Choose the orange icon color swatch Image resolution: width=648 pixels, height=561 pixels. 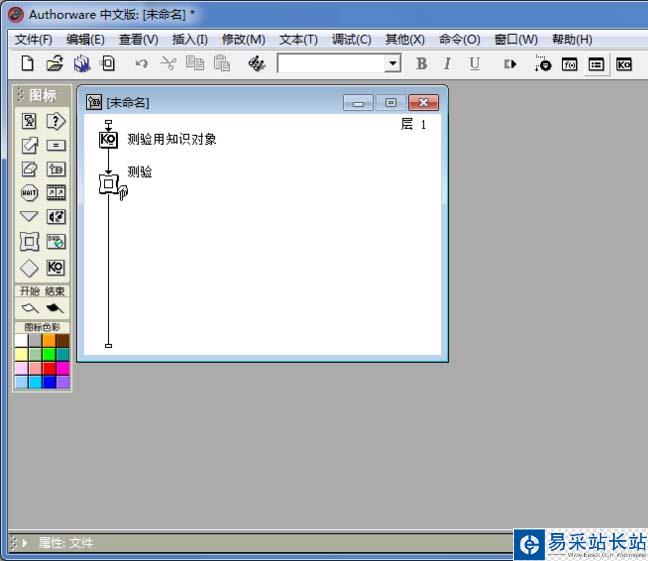click(x=49, y=341)
